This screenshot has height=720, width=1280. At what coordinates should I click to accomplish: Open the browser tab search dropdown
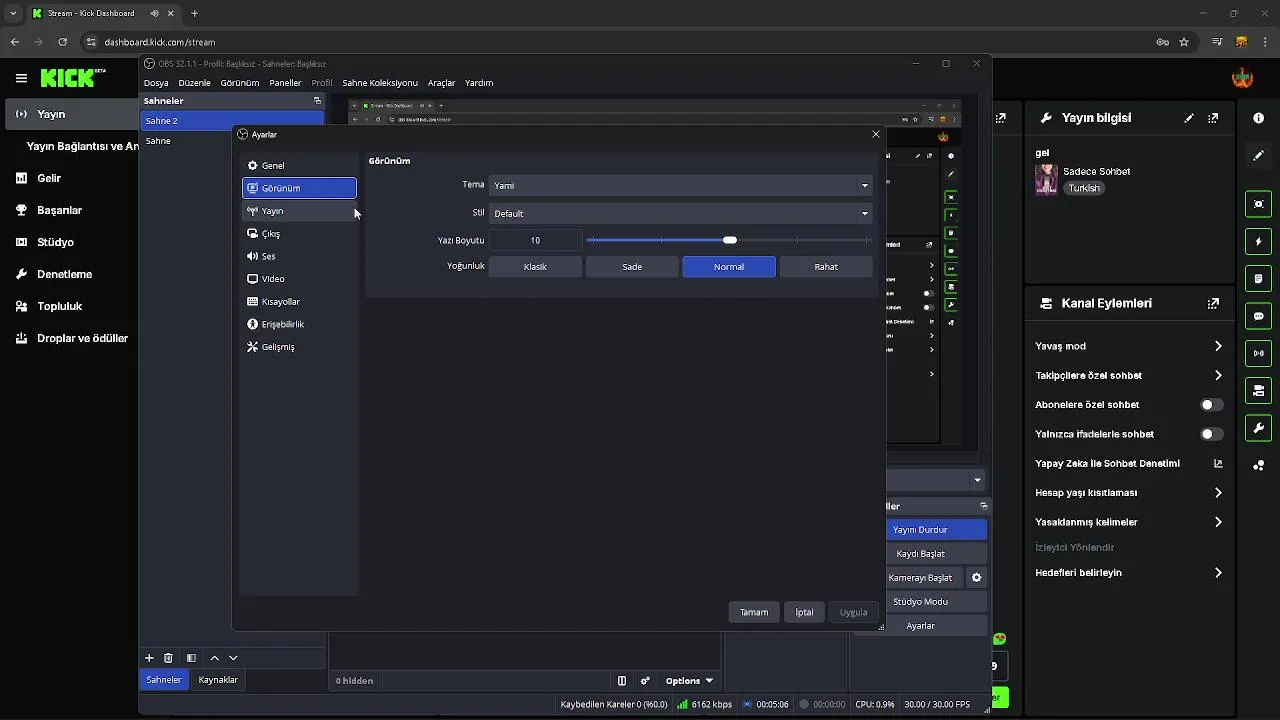(x=12, y=13)
